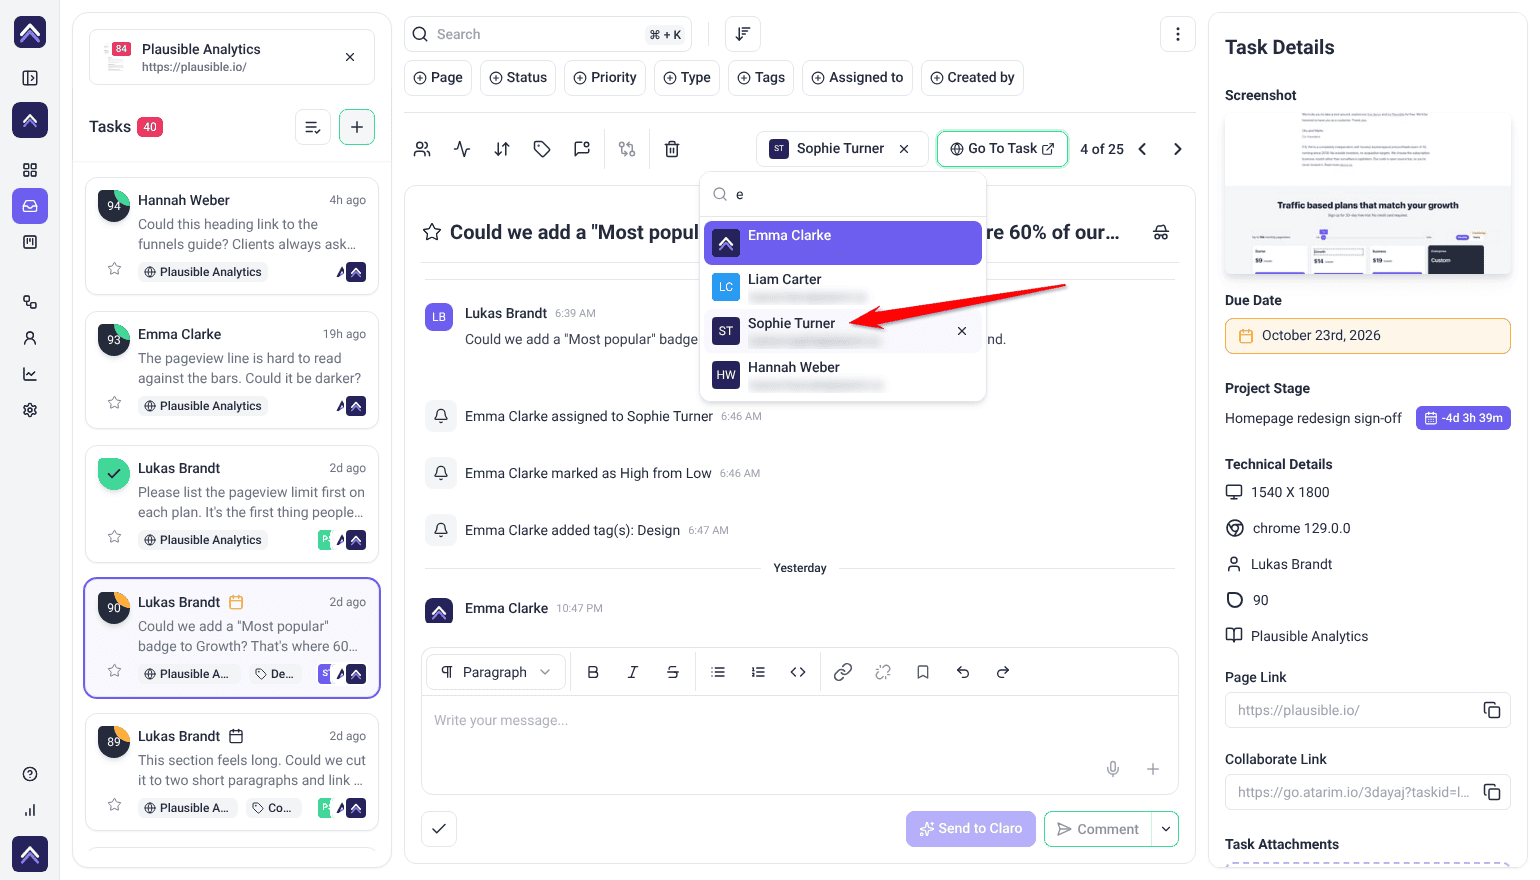This screenshot has height=880, width=1540.
Task: Start voice recording with microphone icon
Action: [x=1113, y=769]
